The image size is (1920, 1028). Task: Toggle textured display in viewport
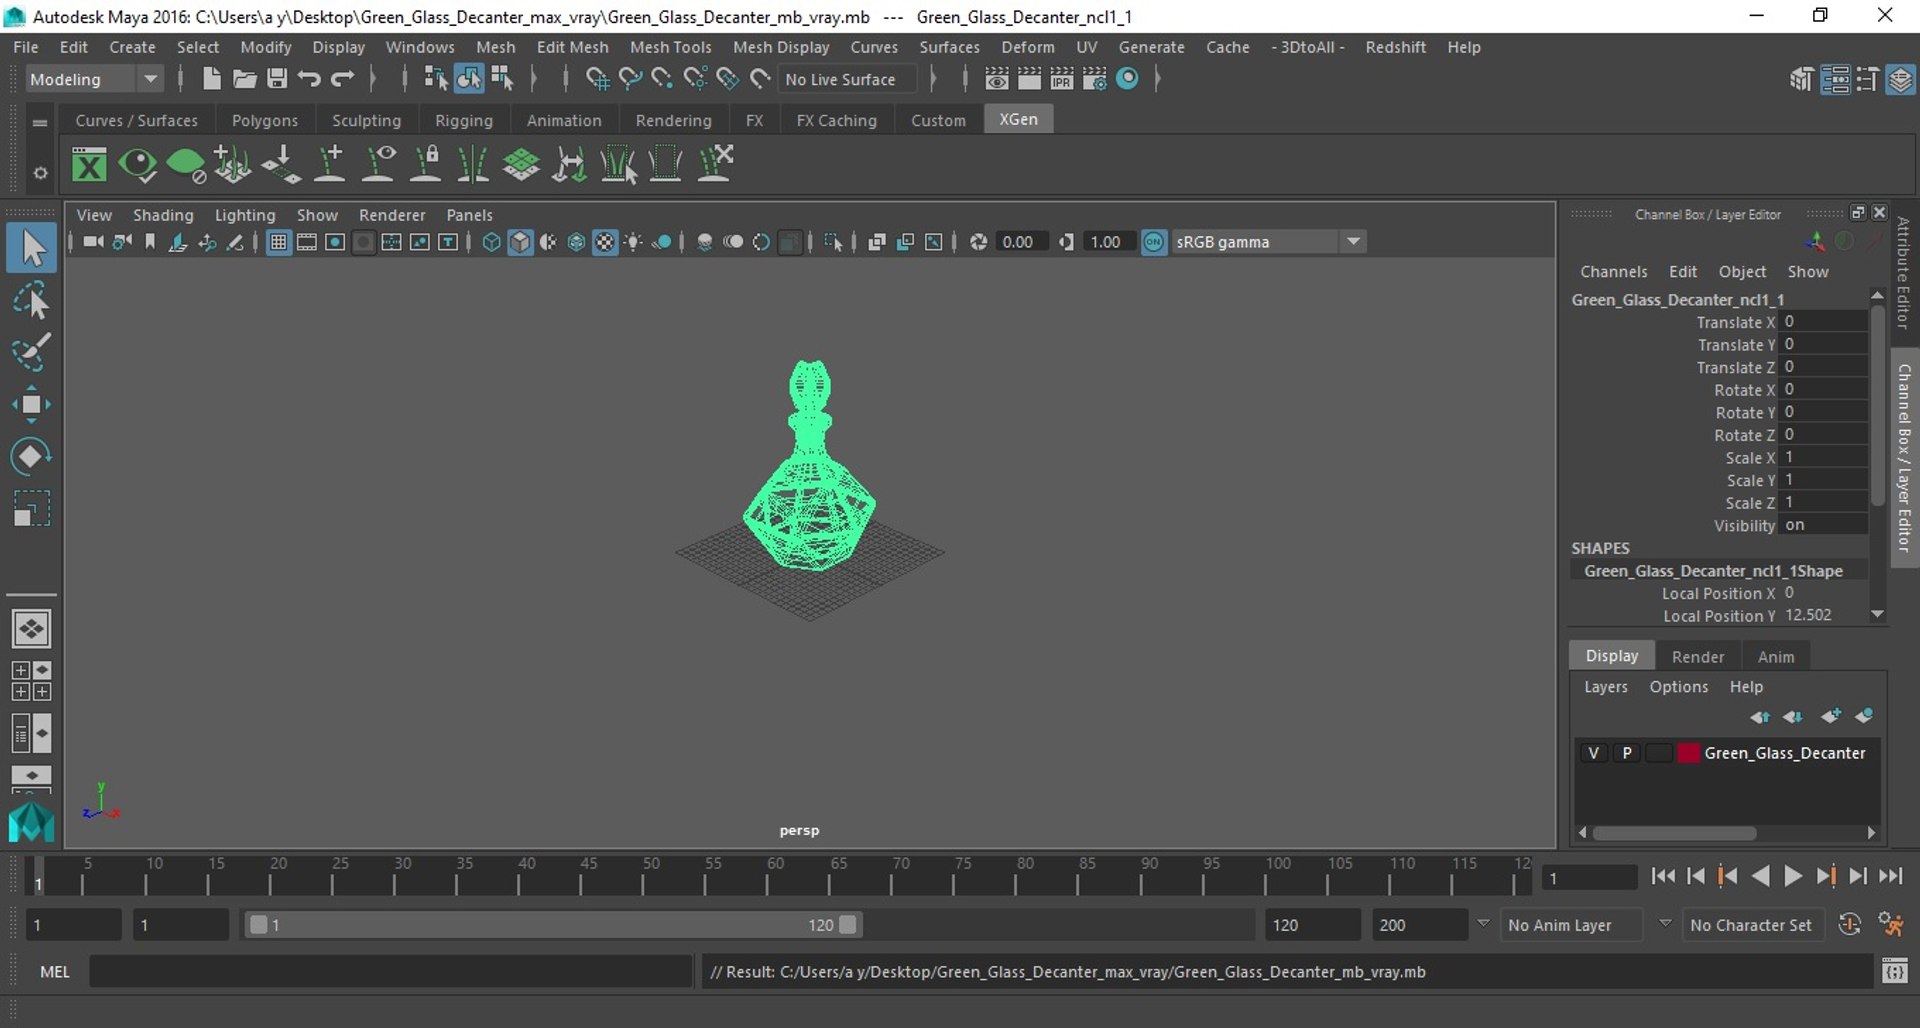[605, 242]
